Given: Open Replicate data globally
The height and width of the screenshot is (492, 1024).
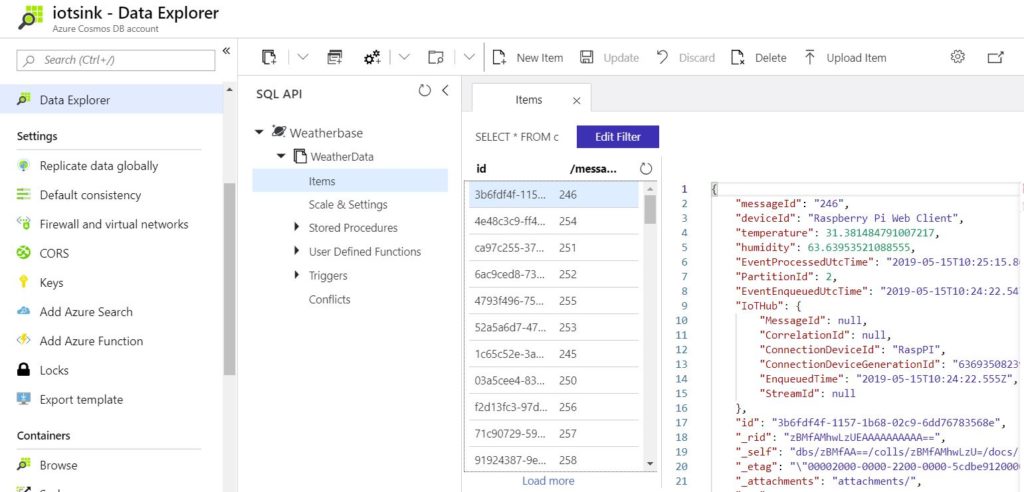Looking at the screenshot, I should click(101, 166).
